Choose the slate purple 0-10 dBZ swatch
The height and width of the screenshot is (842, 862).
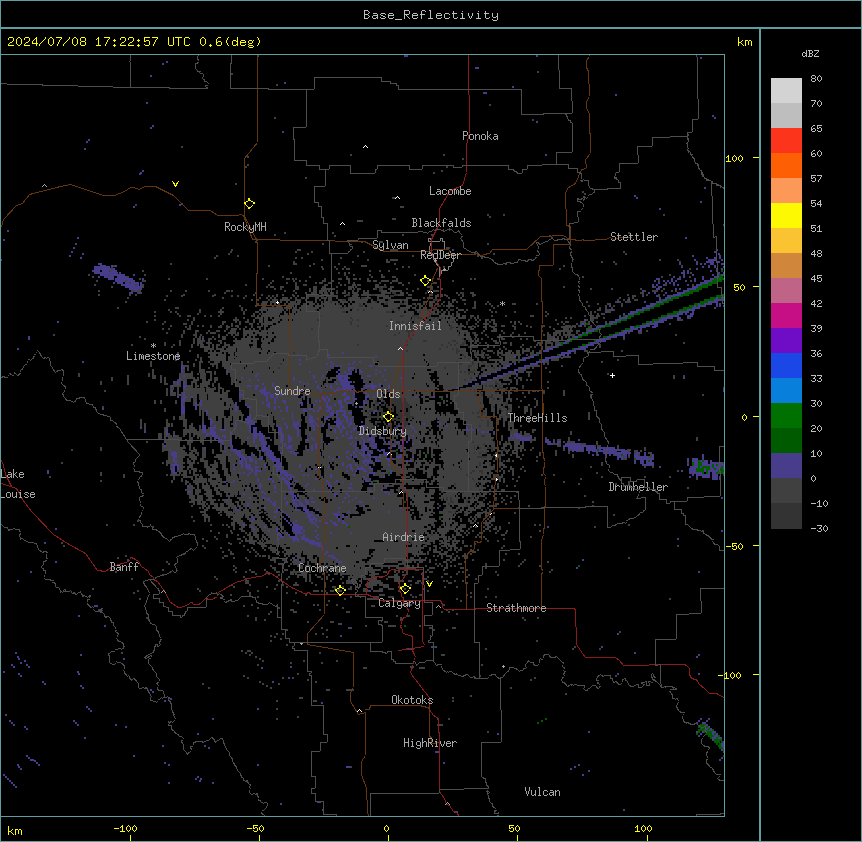point(786,466)
